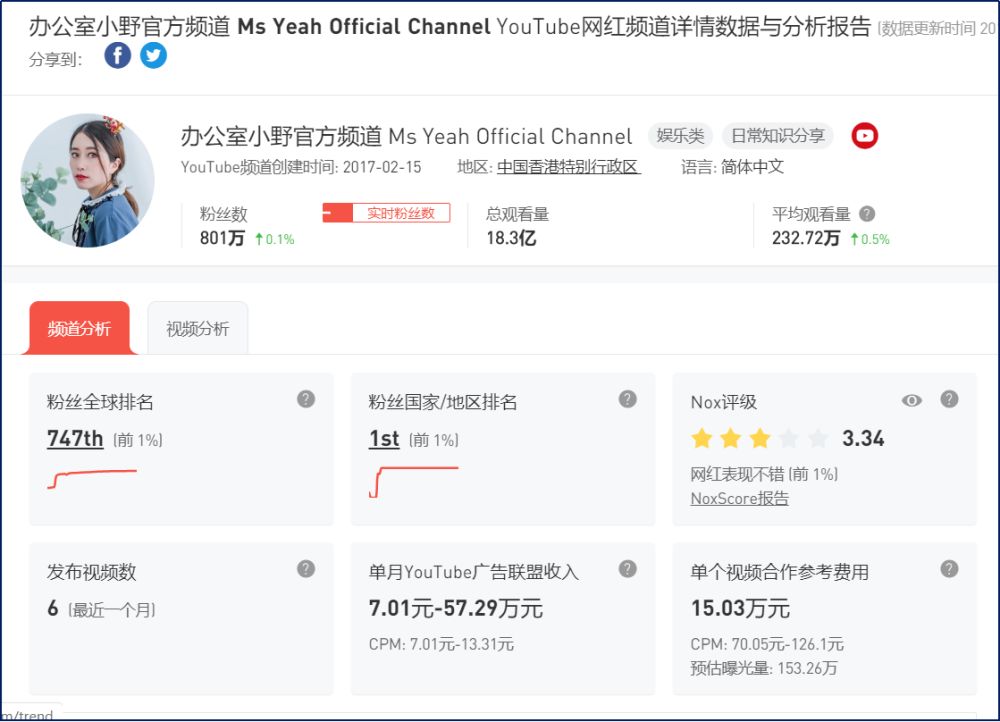Click the global ranking trend sparkline
This screenshot has height=722, width=1000.
coord(92,479)
